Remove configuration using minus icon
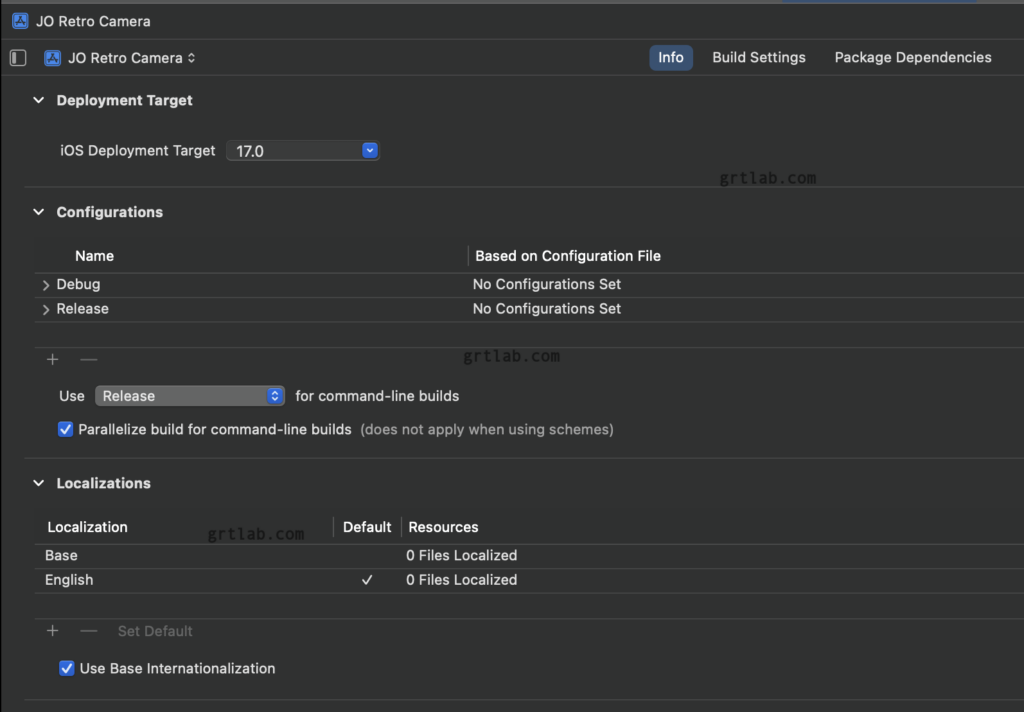The image size is (1024, 712). coord(89,359)
